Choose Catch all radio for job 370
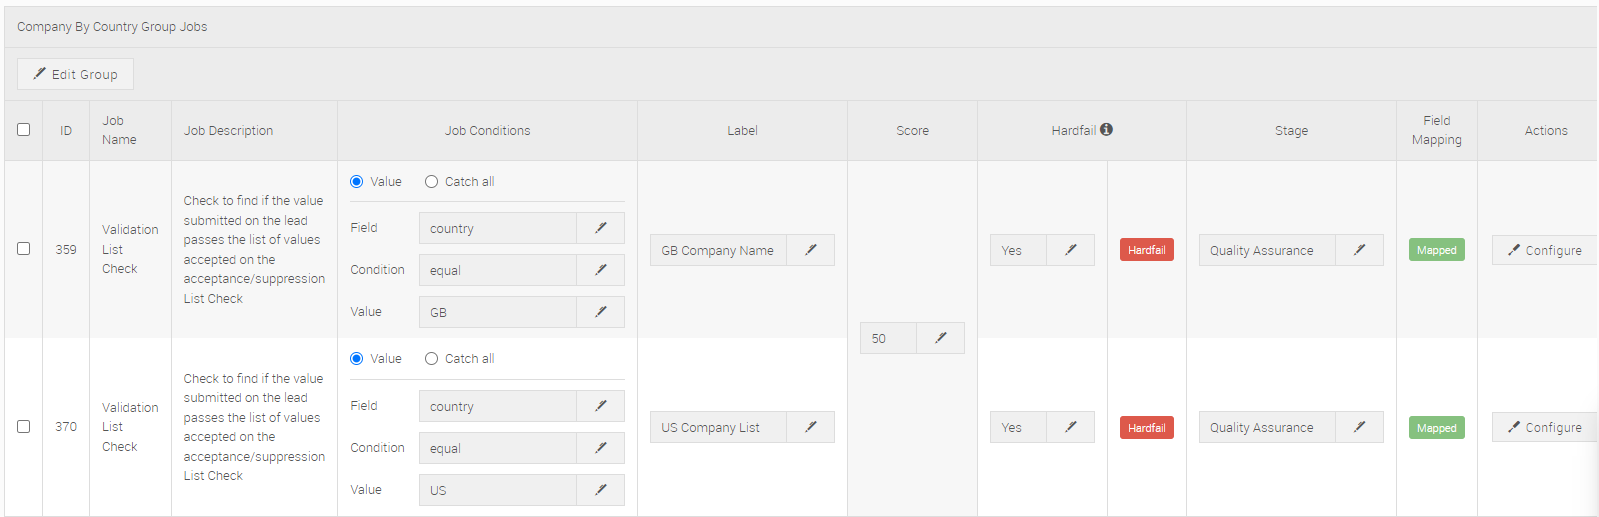The height and width of the screenshot is (517, 1599). point(432,359)
